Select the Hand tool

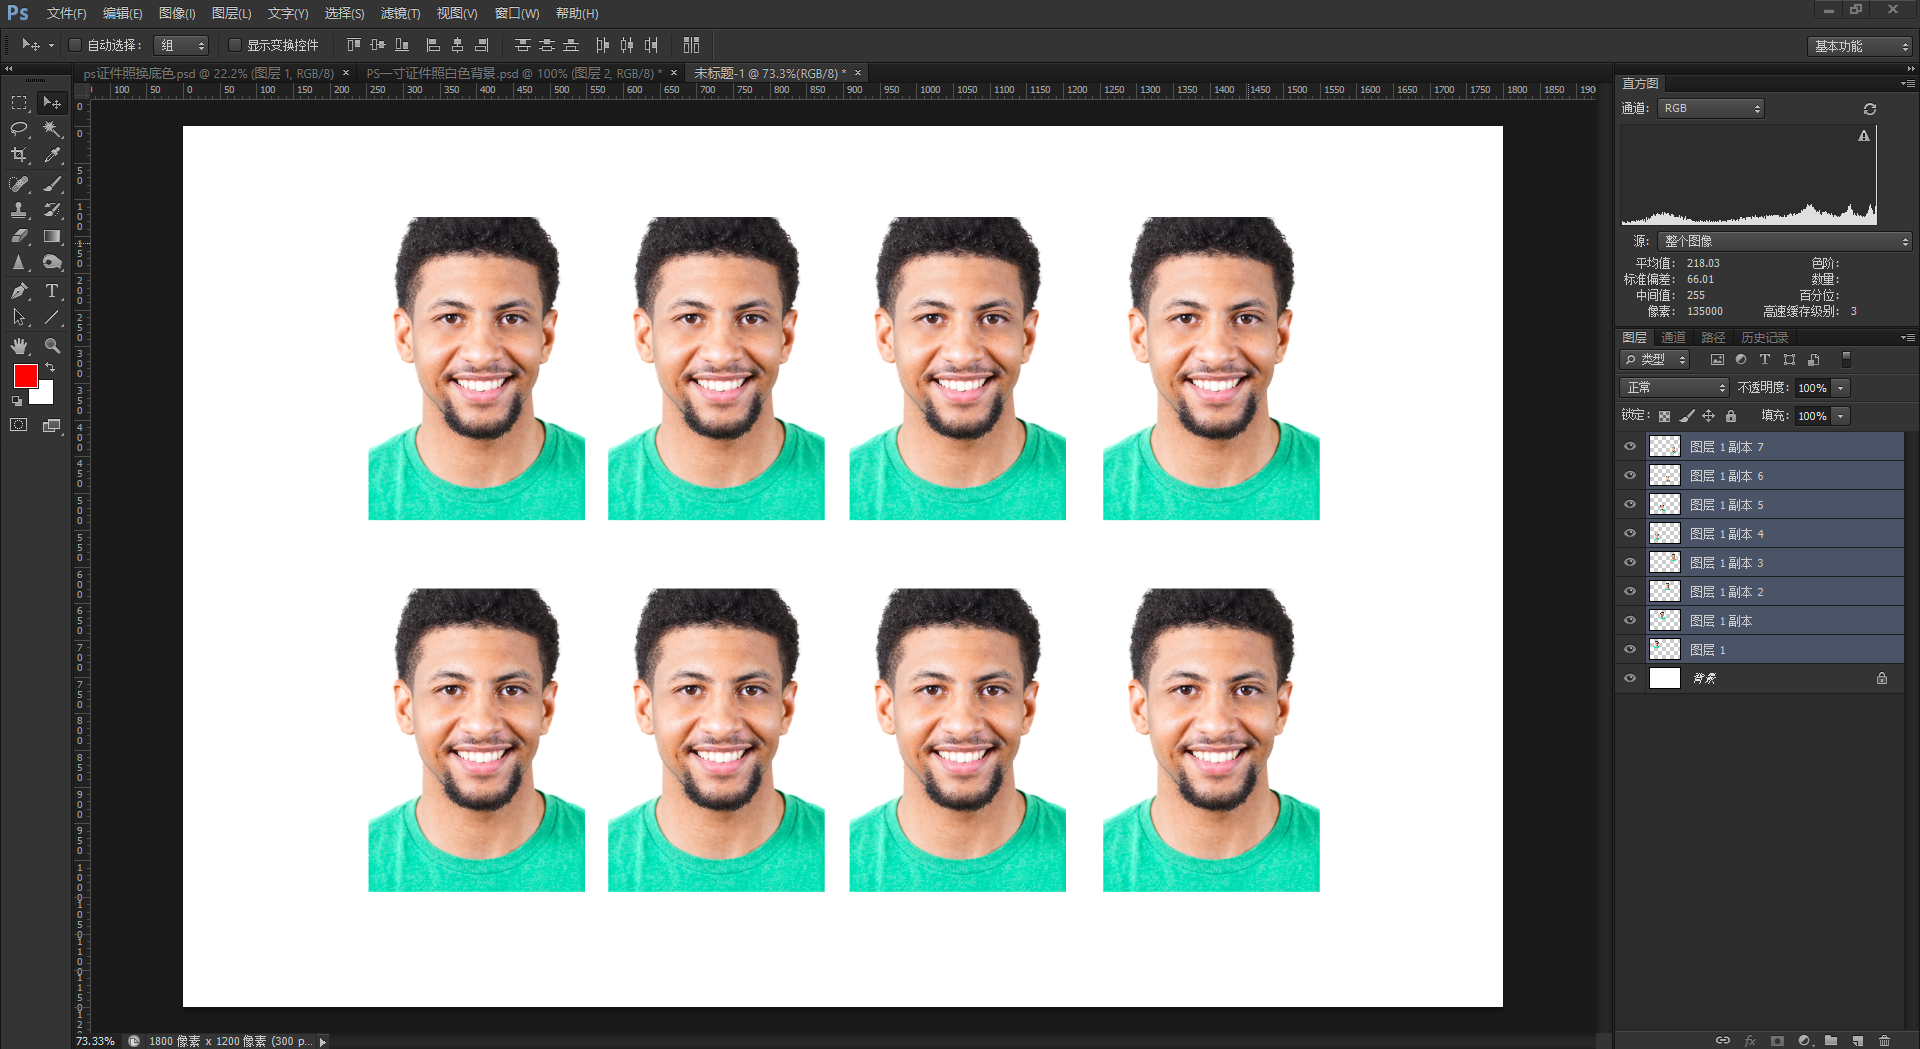pyautogui.click(x=19, y=346)
